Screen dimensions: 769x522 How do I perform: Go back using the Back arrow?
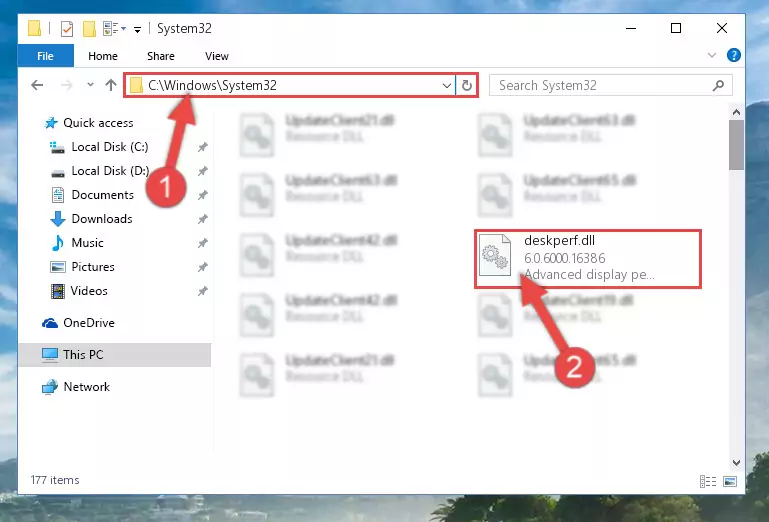(37, 85)
